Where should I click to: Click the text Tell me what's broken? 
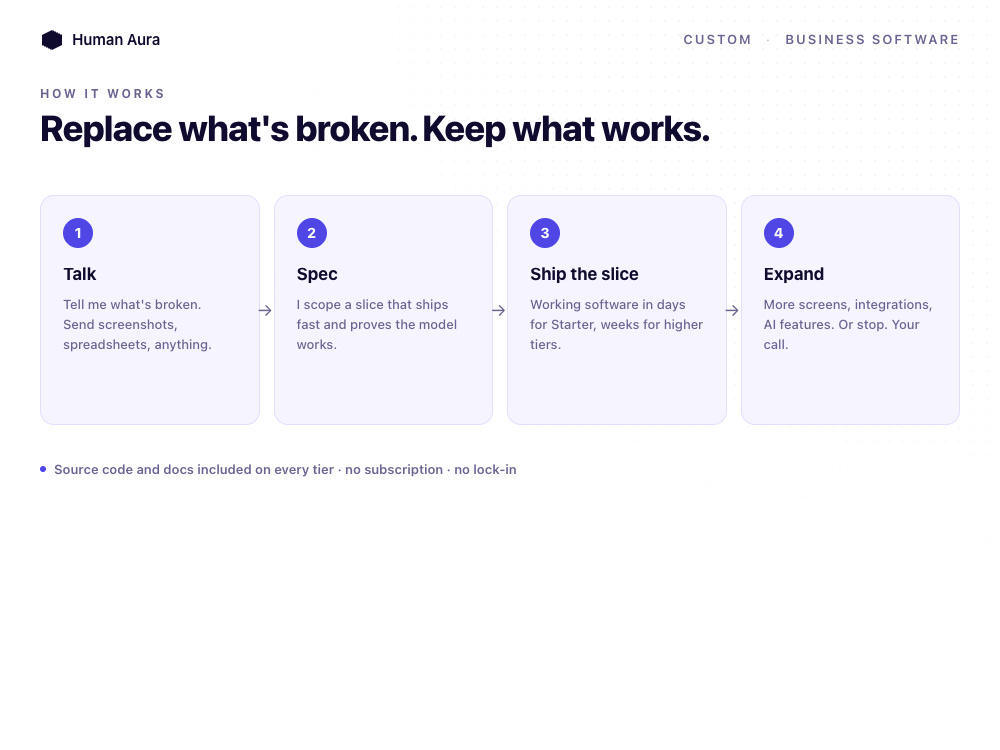pos(132,305)
